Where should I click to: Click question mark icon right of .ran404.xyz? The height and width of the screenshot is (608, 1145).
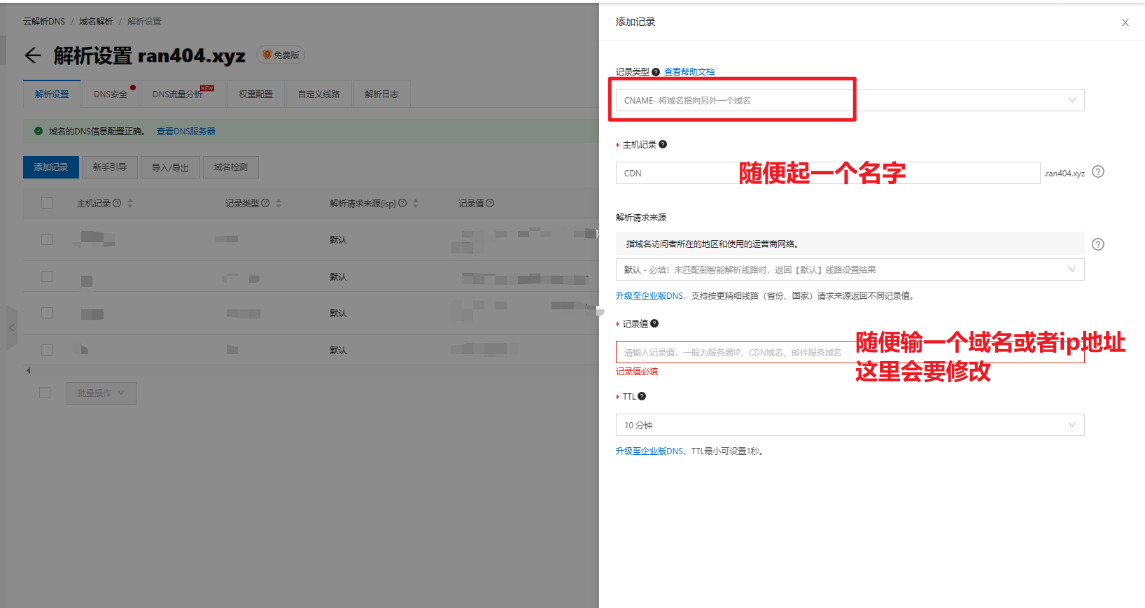[1098, 172]
